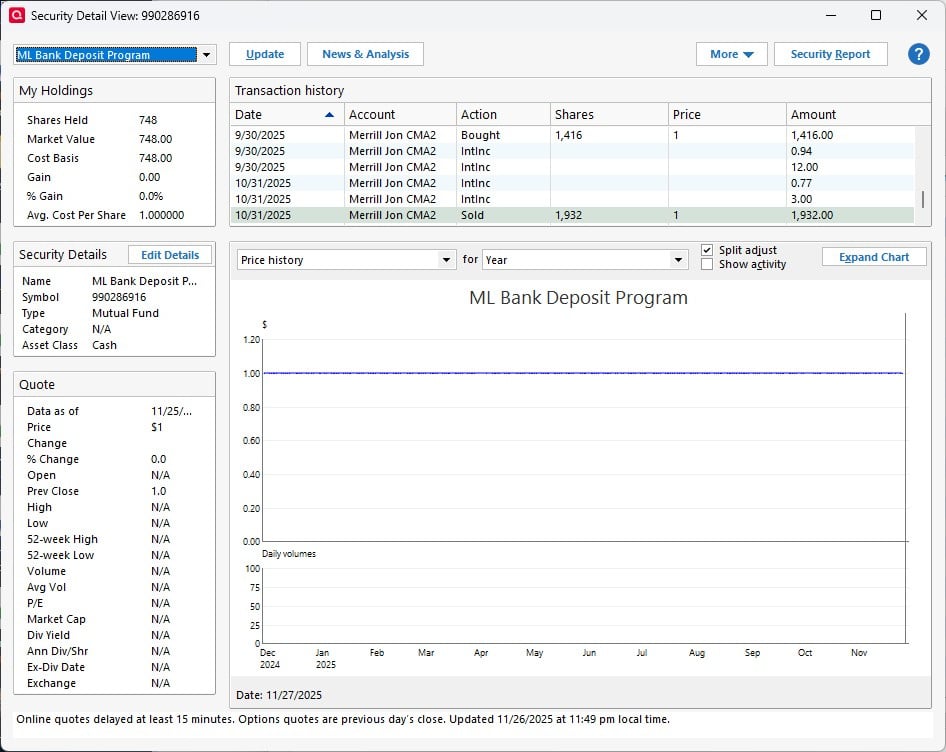The width and height of the screenshot is (946, 752).
Task: Click Edit Details in Security Details
Action: click(170, 255)
